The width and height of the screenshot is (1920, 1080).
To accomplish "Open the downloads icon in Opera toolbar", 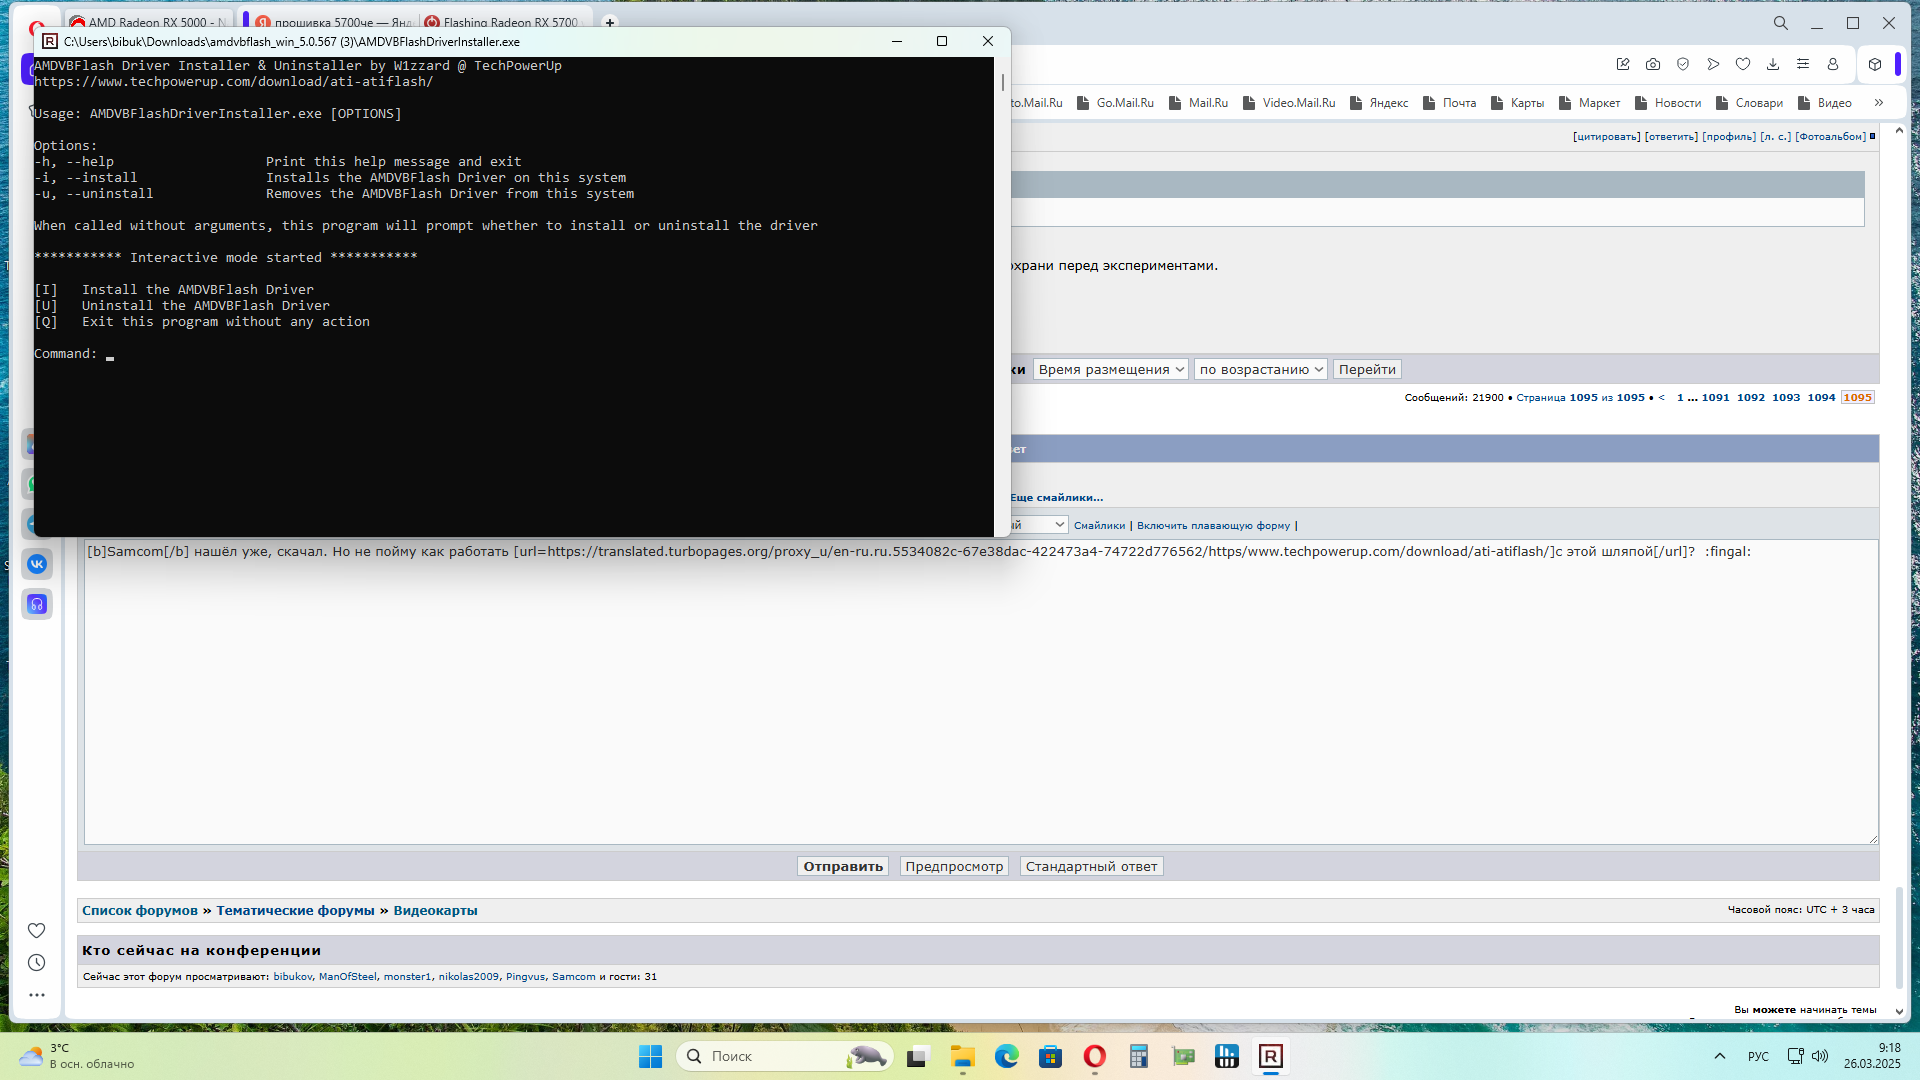I will [1773, 64].
